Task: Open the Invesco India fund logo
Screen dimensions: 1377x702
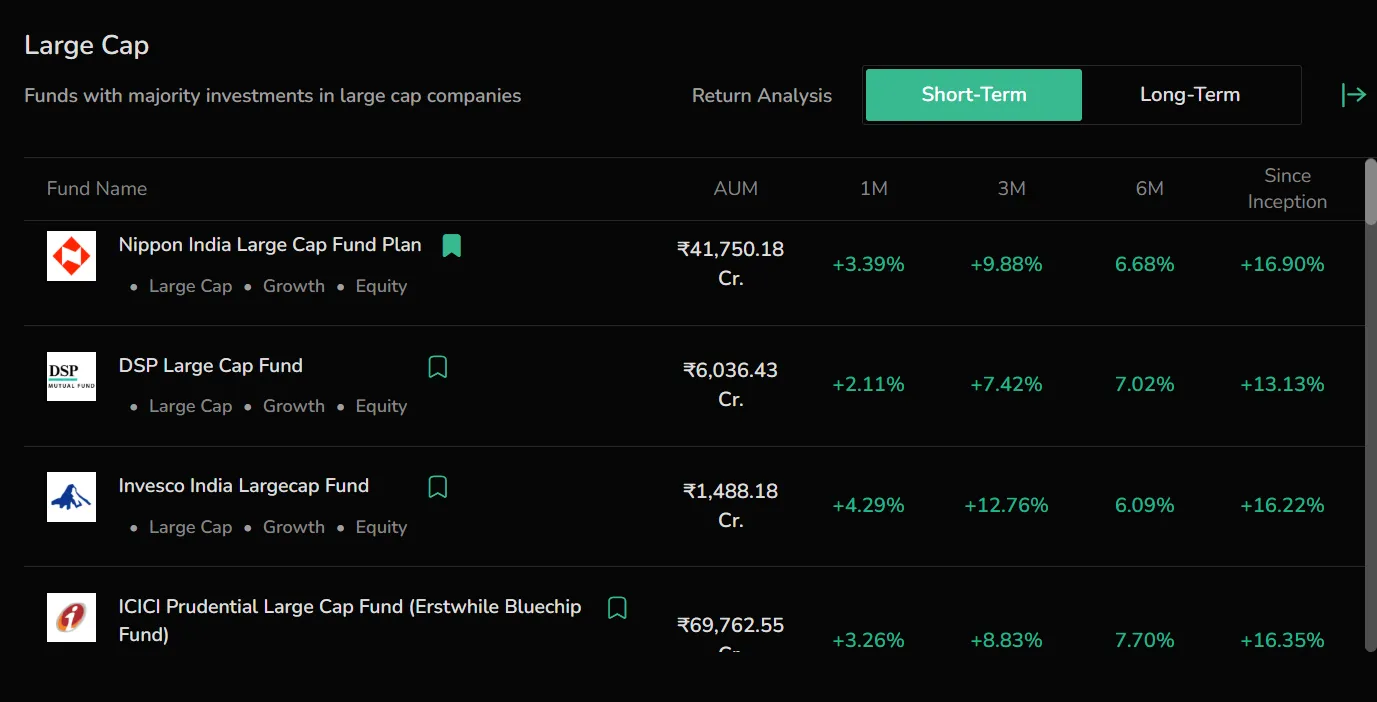Action: pos(71,497)
